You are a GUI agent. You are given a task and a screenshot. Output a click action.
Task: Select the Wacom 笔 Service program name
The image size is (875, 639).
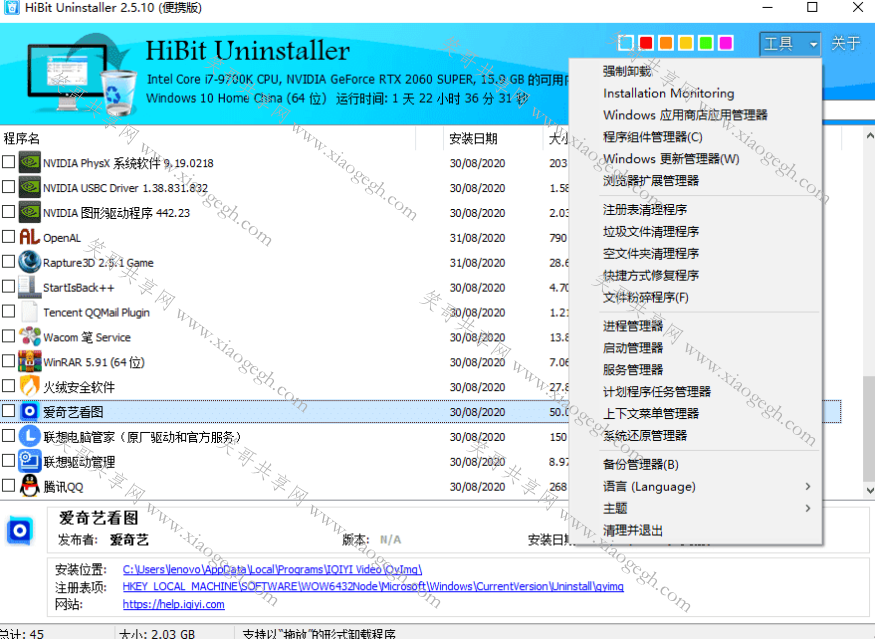87,337
